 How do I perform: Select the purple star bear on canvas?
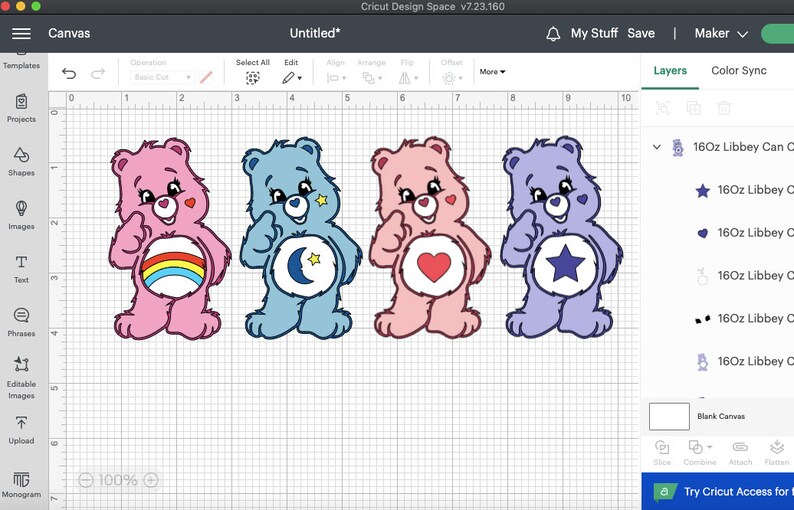(561, 237)
